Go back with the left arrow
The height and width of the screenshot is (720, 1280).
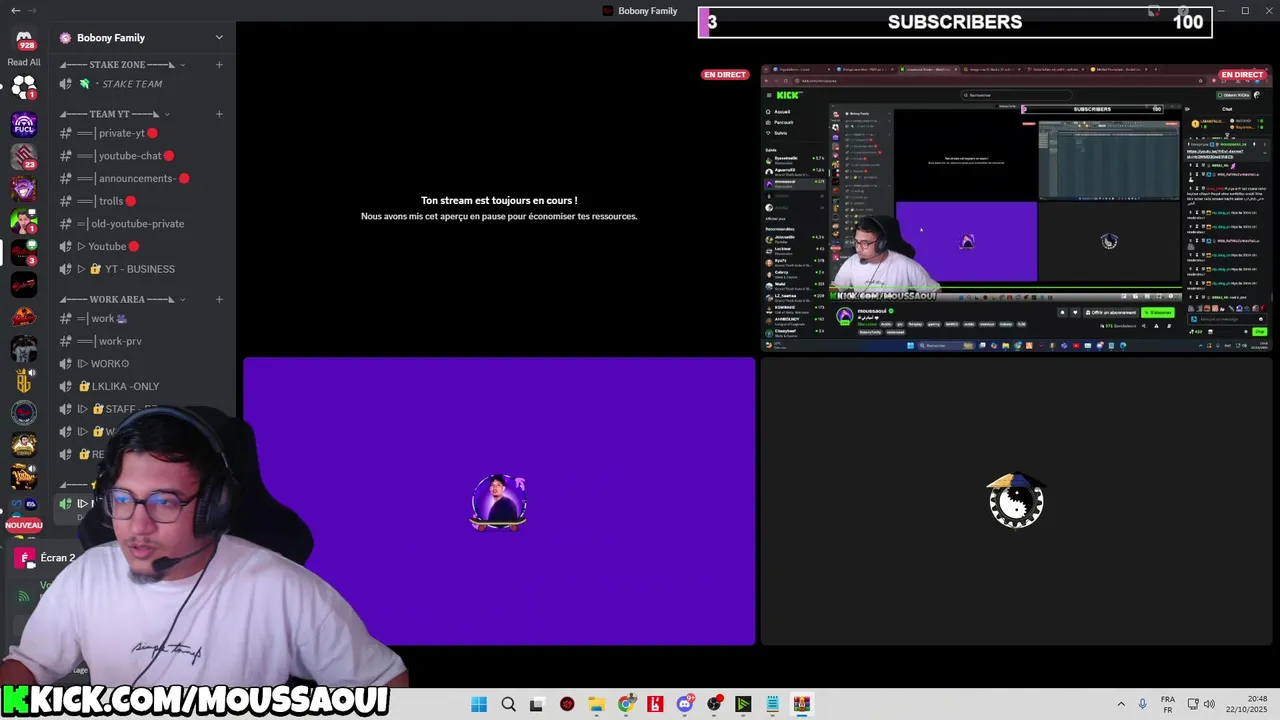[x=15, y=11]
